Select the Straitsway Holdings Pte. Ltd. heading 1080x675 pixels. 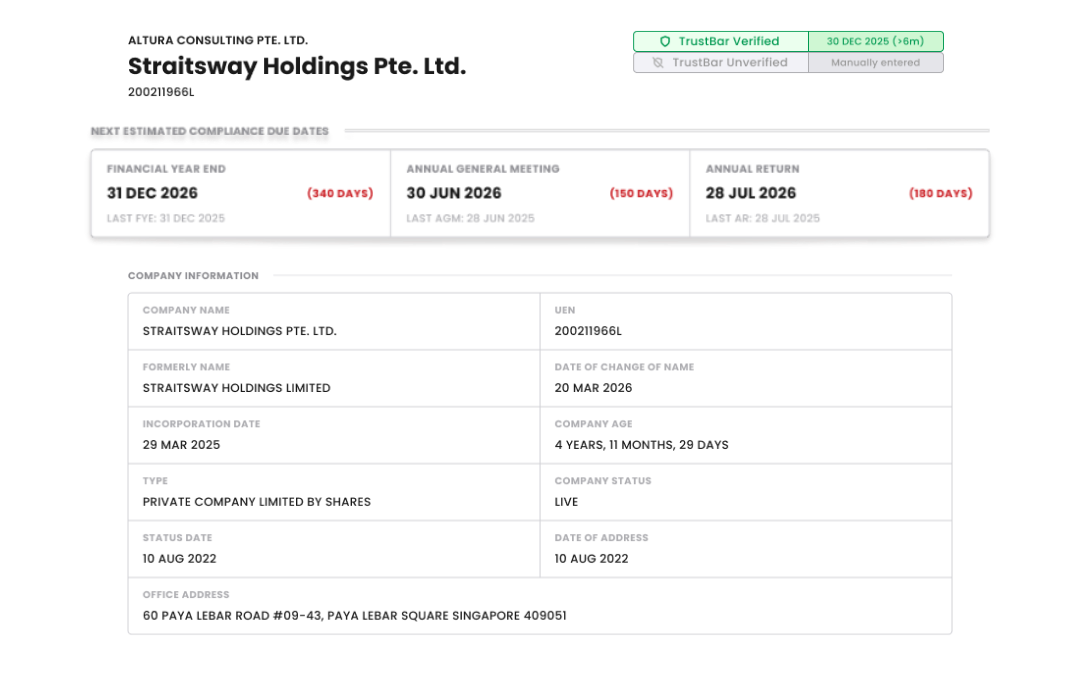(x=296, y=66)
